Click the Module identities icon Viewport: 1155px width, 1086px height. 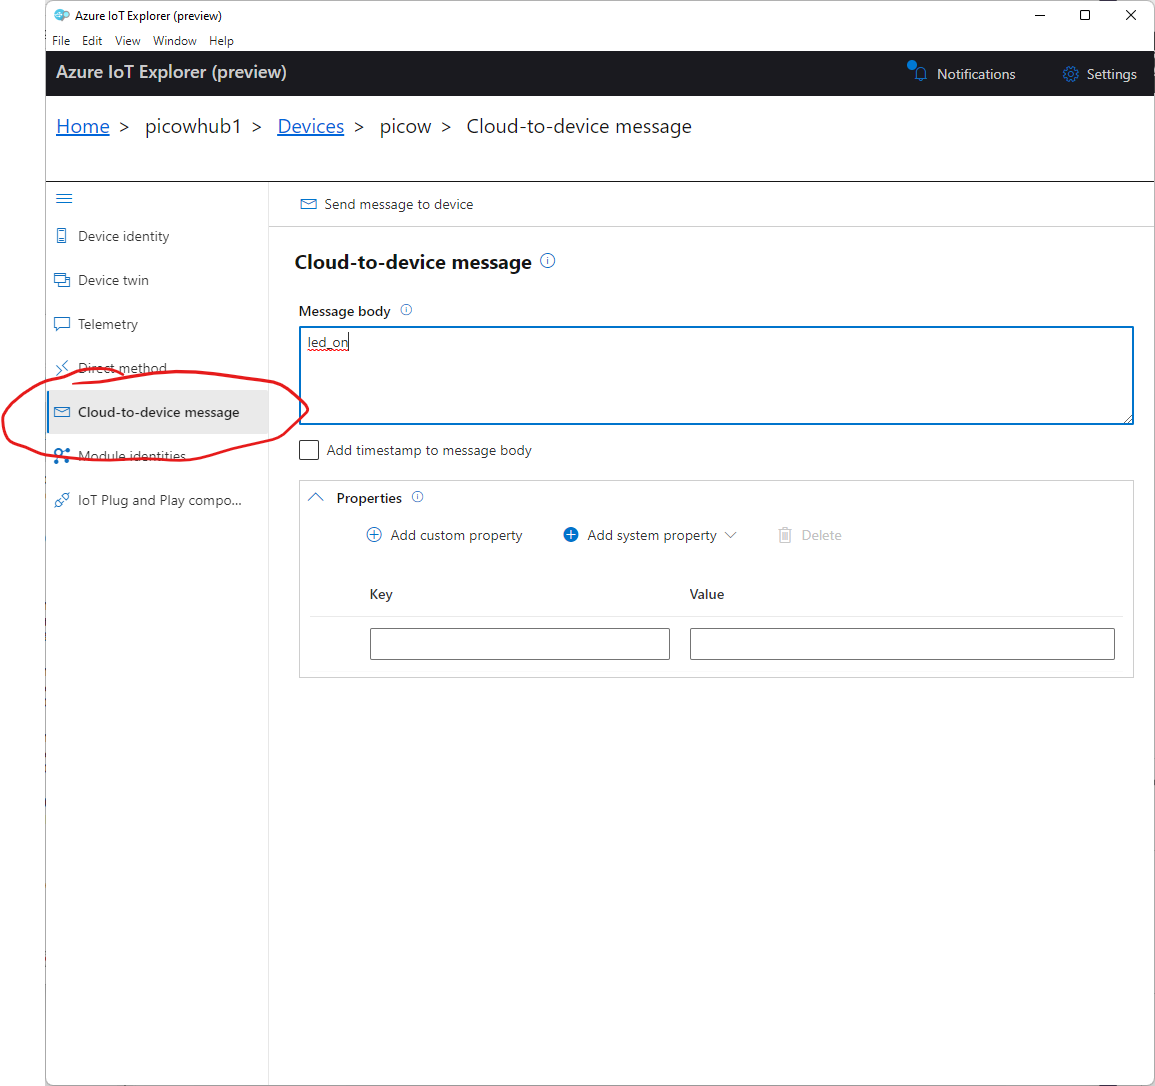62,456
